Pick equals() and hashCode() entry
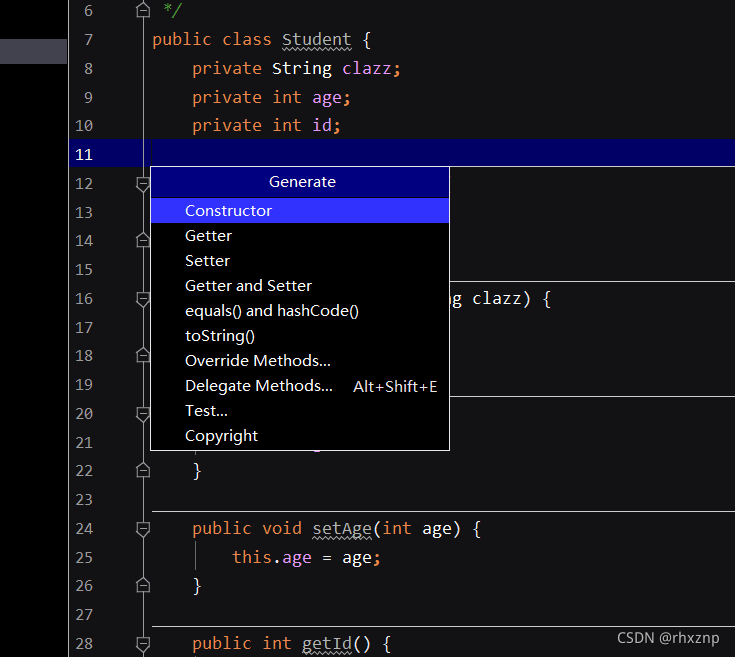Screen dimensions: 735x657 coord(300,311)
